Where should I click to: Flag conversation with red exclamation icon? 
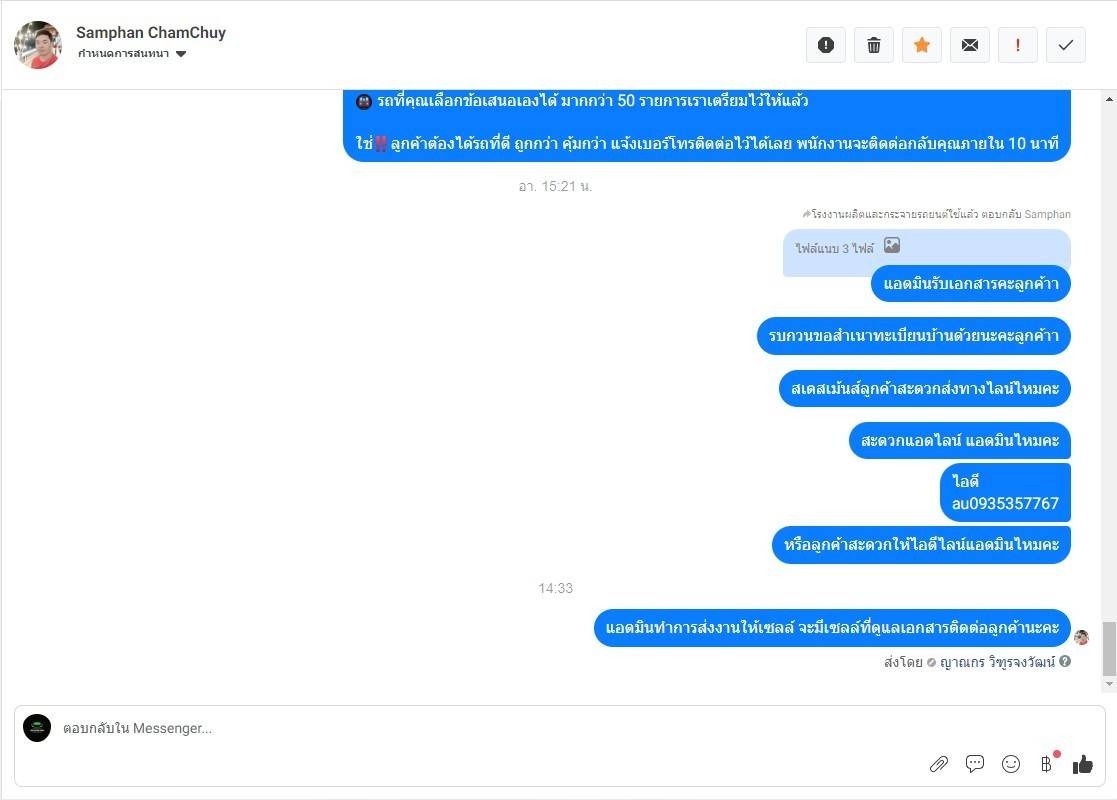1017,45
